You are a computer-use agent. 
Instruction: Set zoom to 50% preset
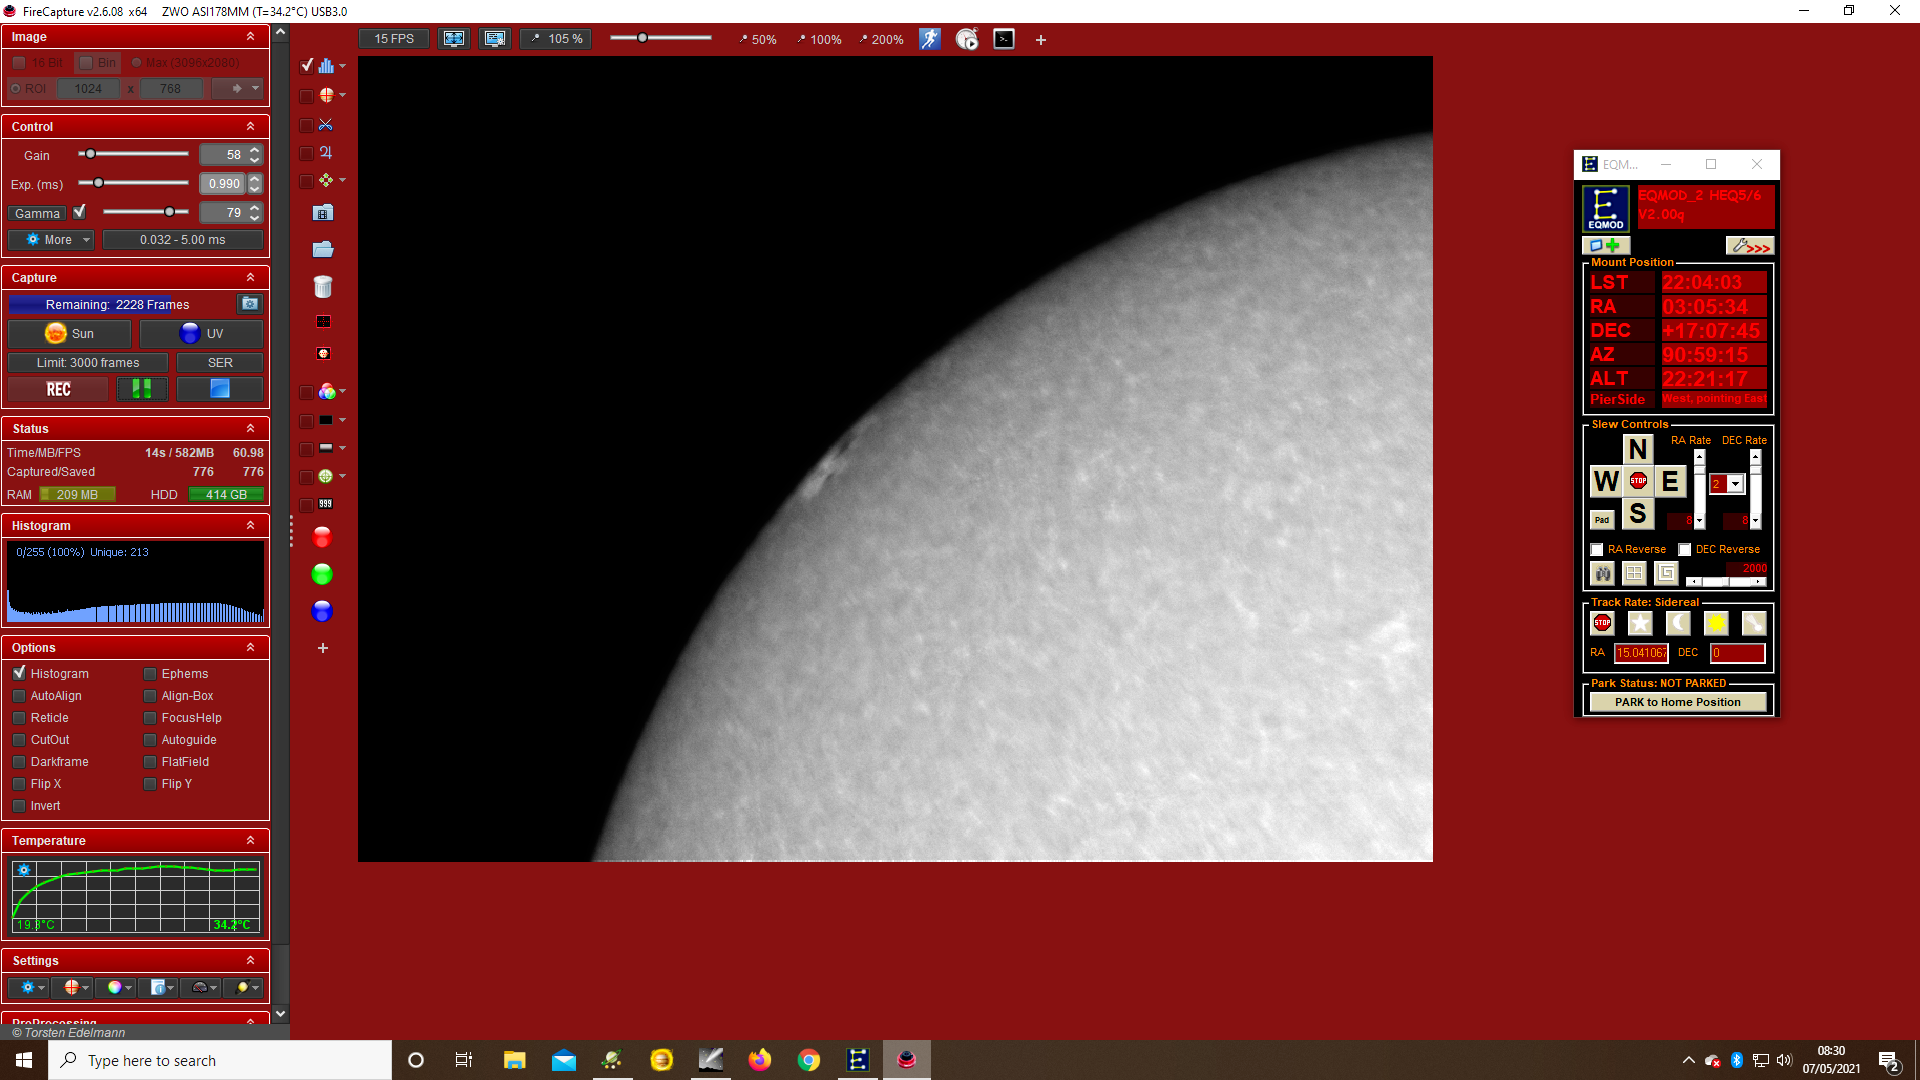coord(757,40)
